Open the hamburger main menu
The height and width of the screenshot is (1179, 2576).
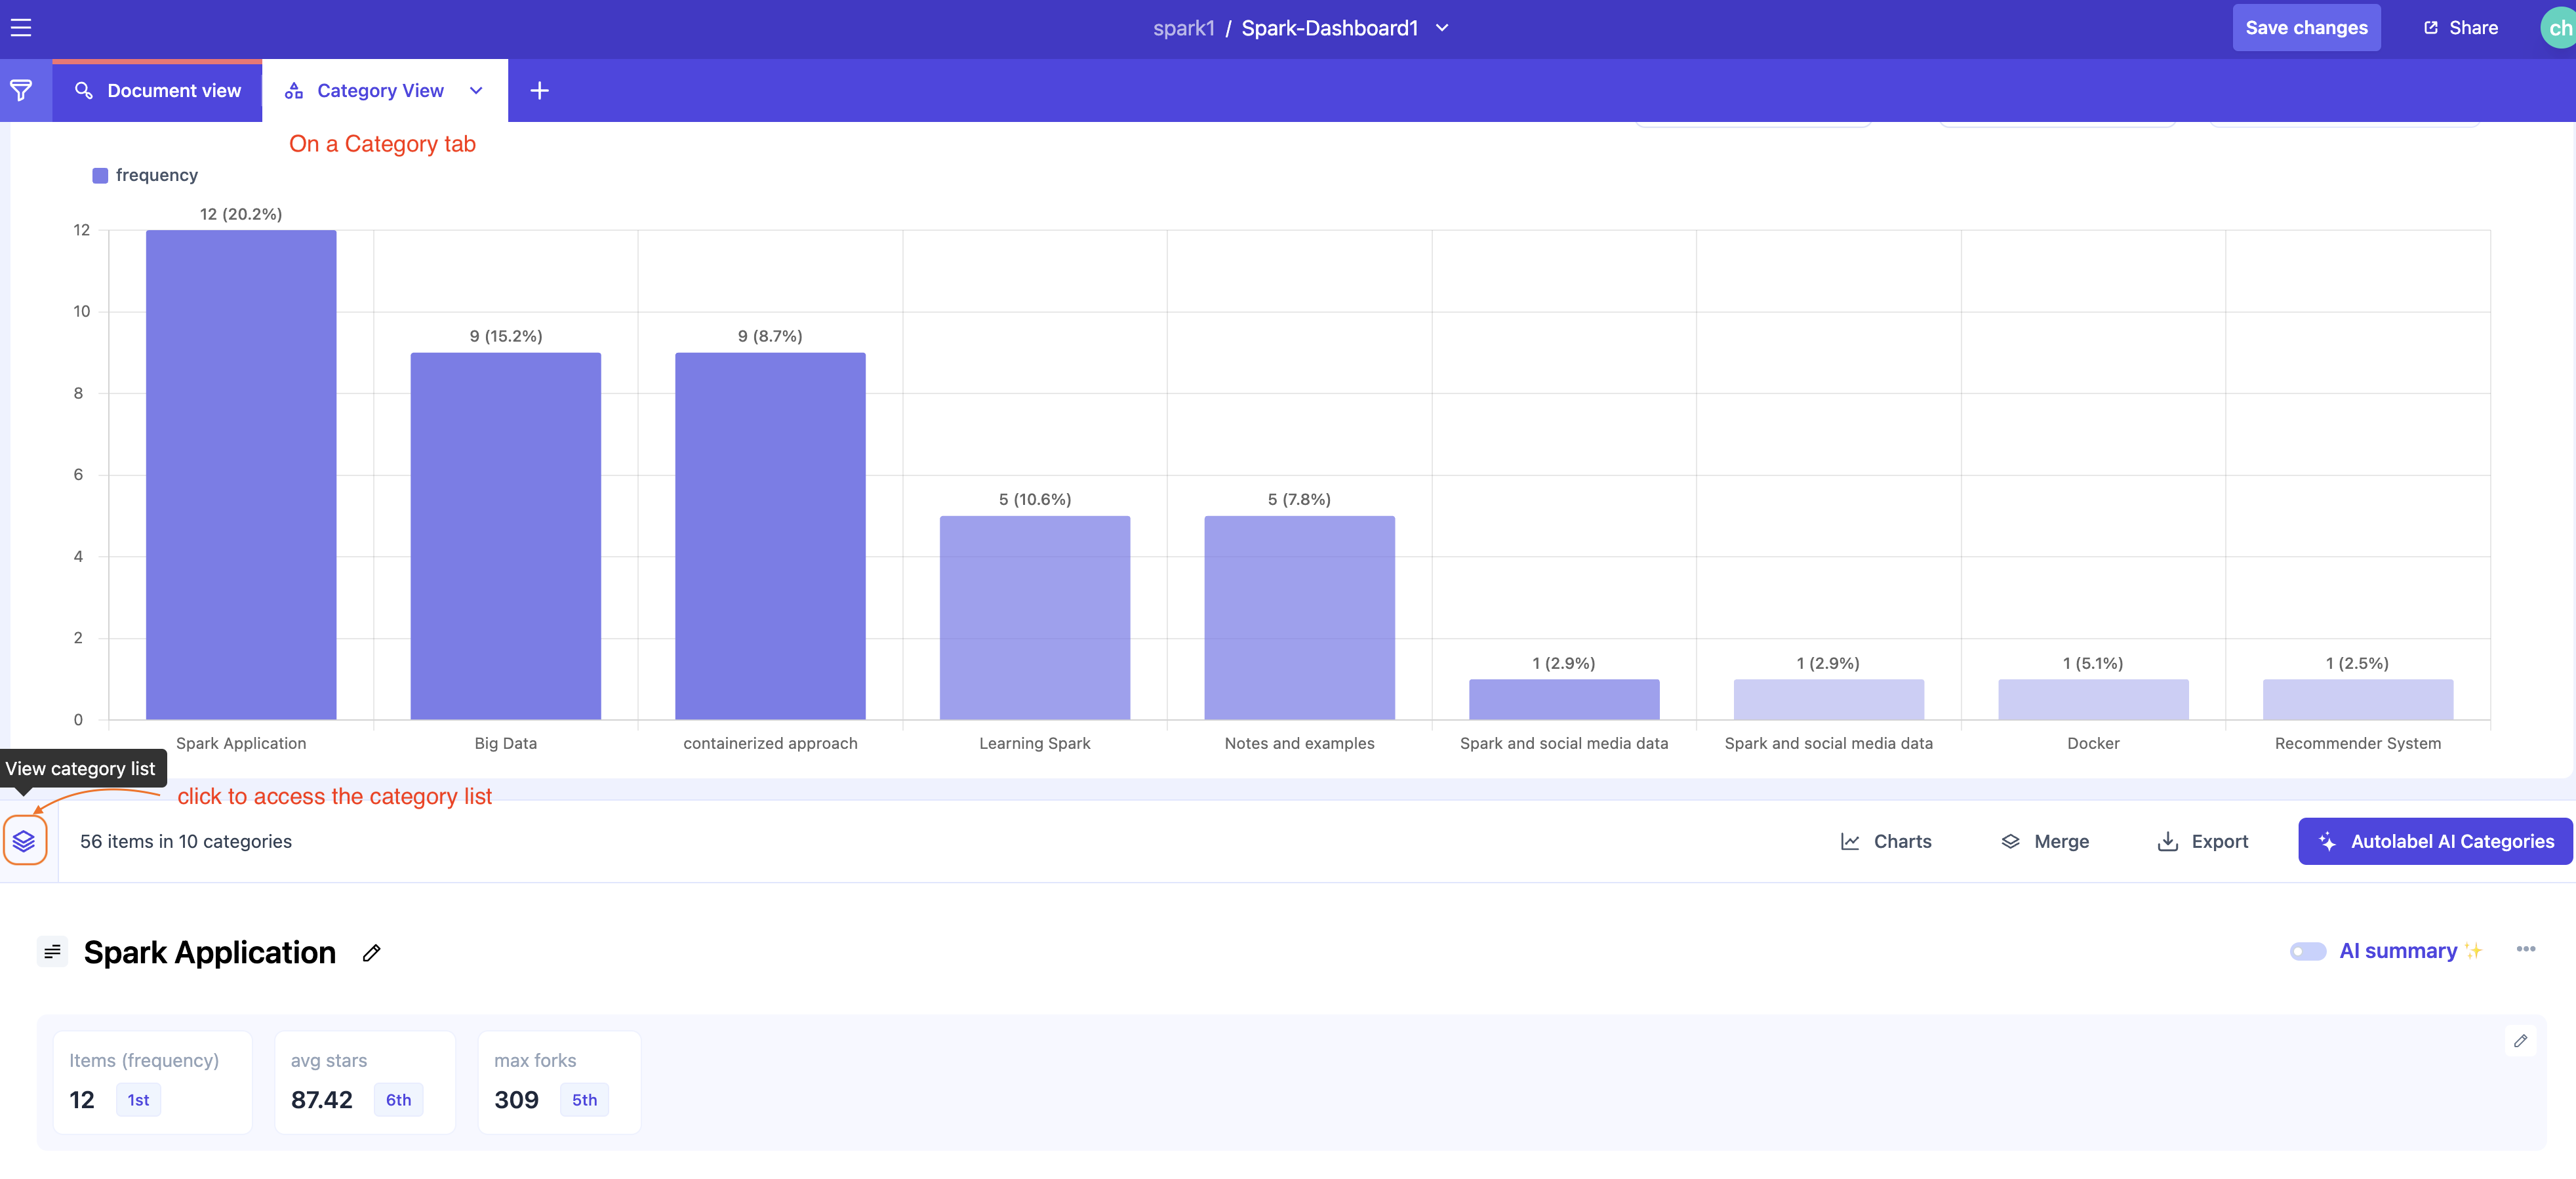pos(21,28)
